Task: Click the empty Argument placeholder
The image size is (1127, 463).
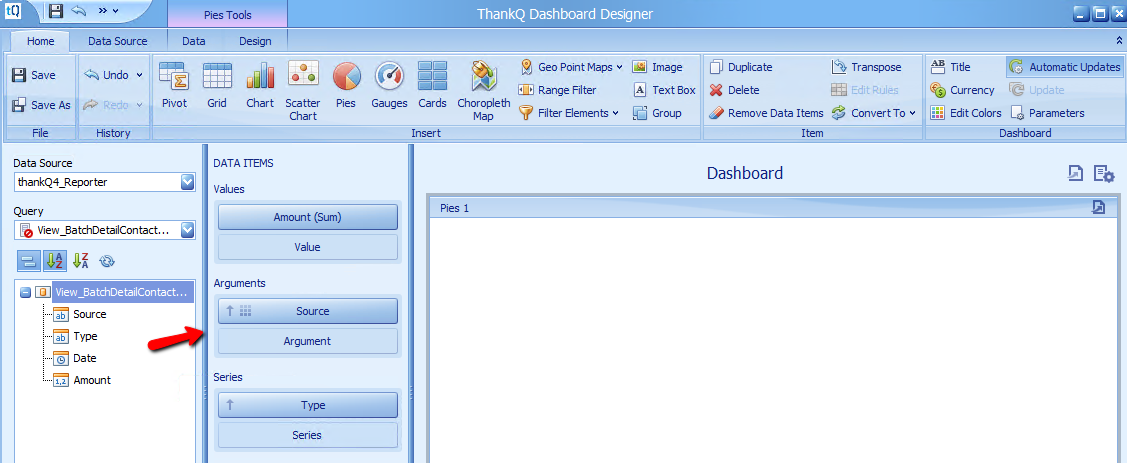Action: [x=308, y=341]
